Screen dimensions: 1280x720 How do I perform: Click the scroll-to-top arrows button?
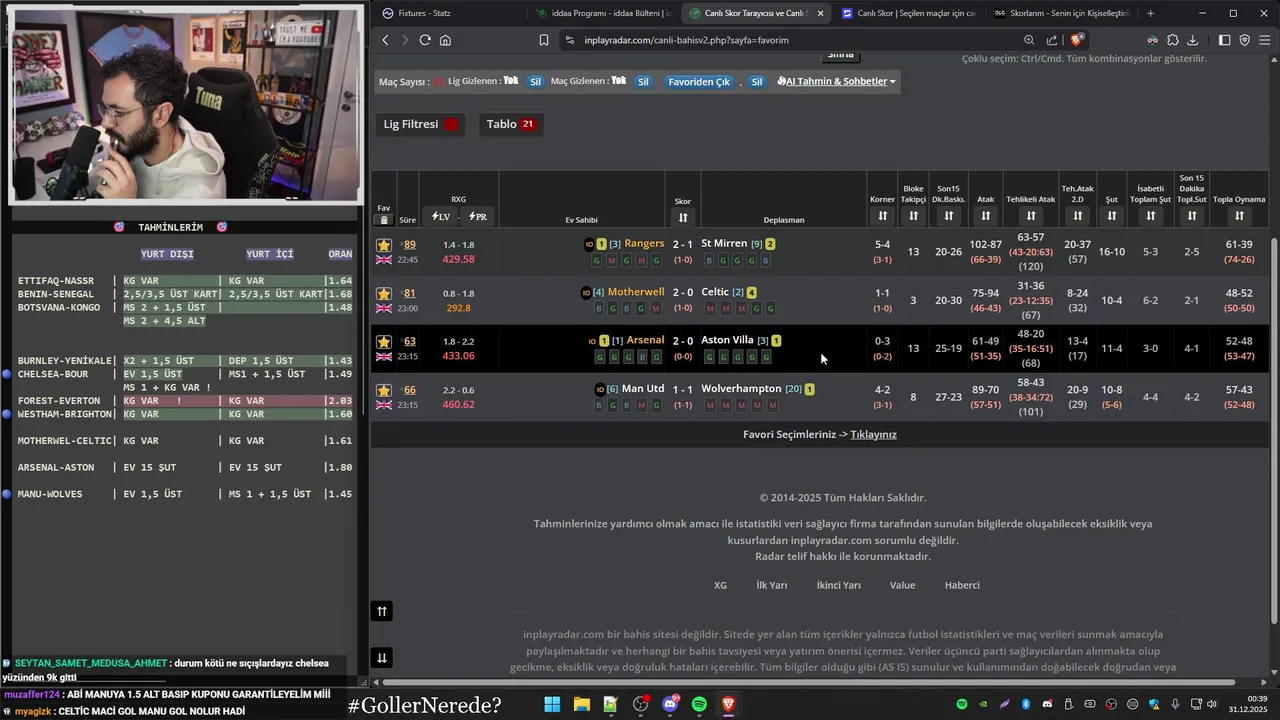(381, 611)
